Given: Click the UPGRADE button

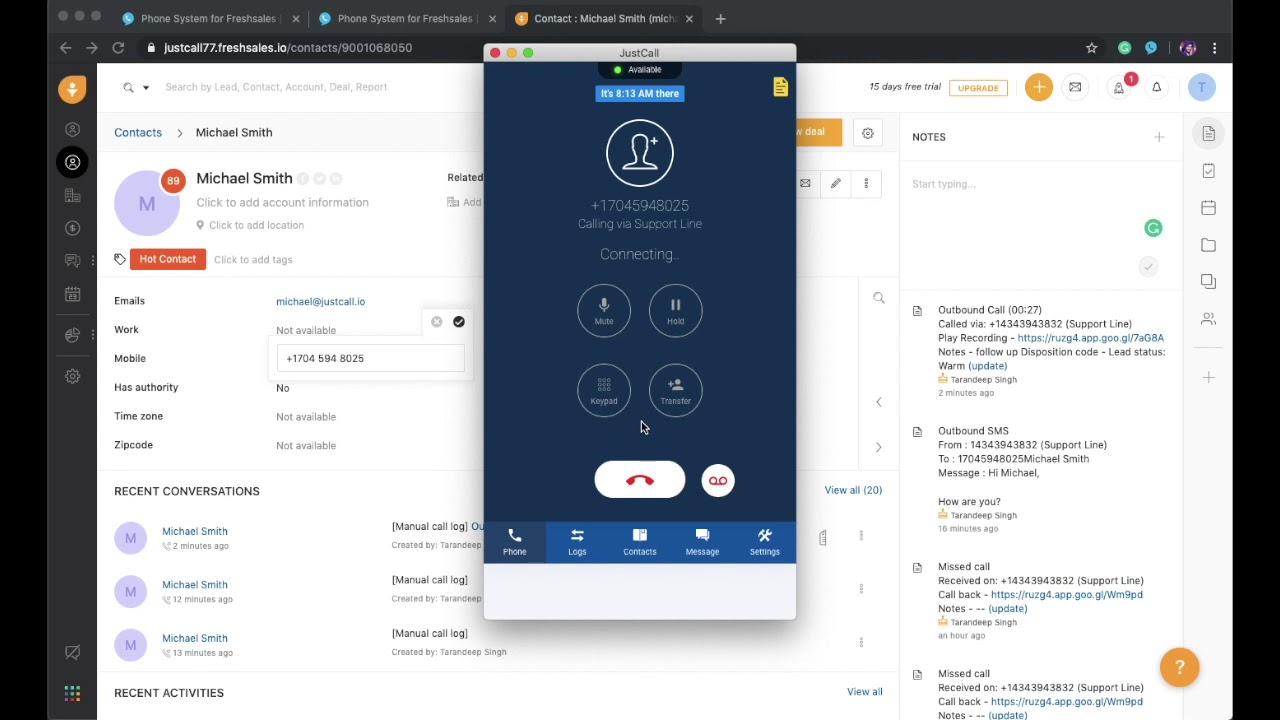Looking at the screenshot, I should pos(978,88).
